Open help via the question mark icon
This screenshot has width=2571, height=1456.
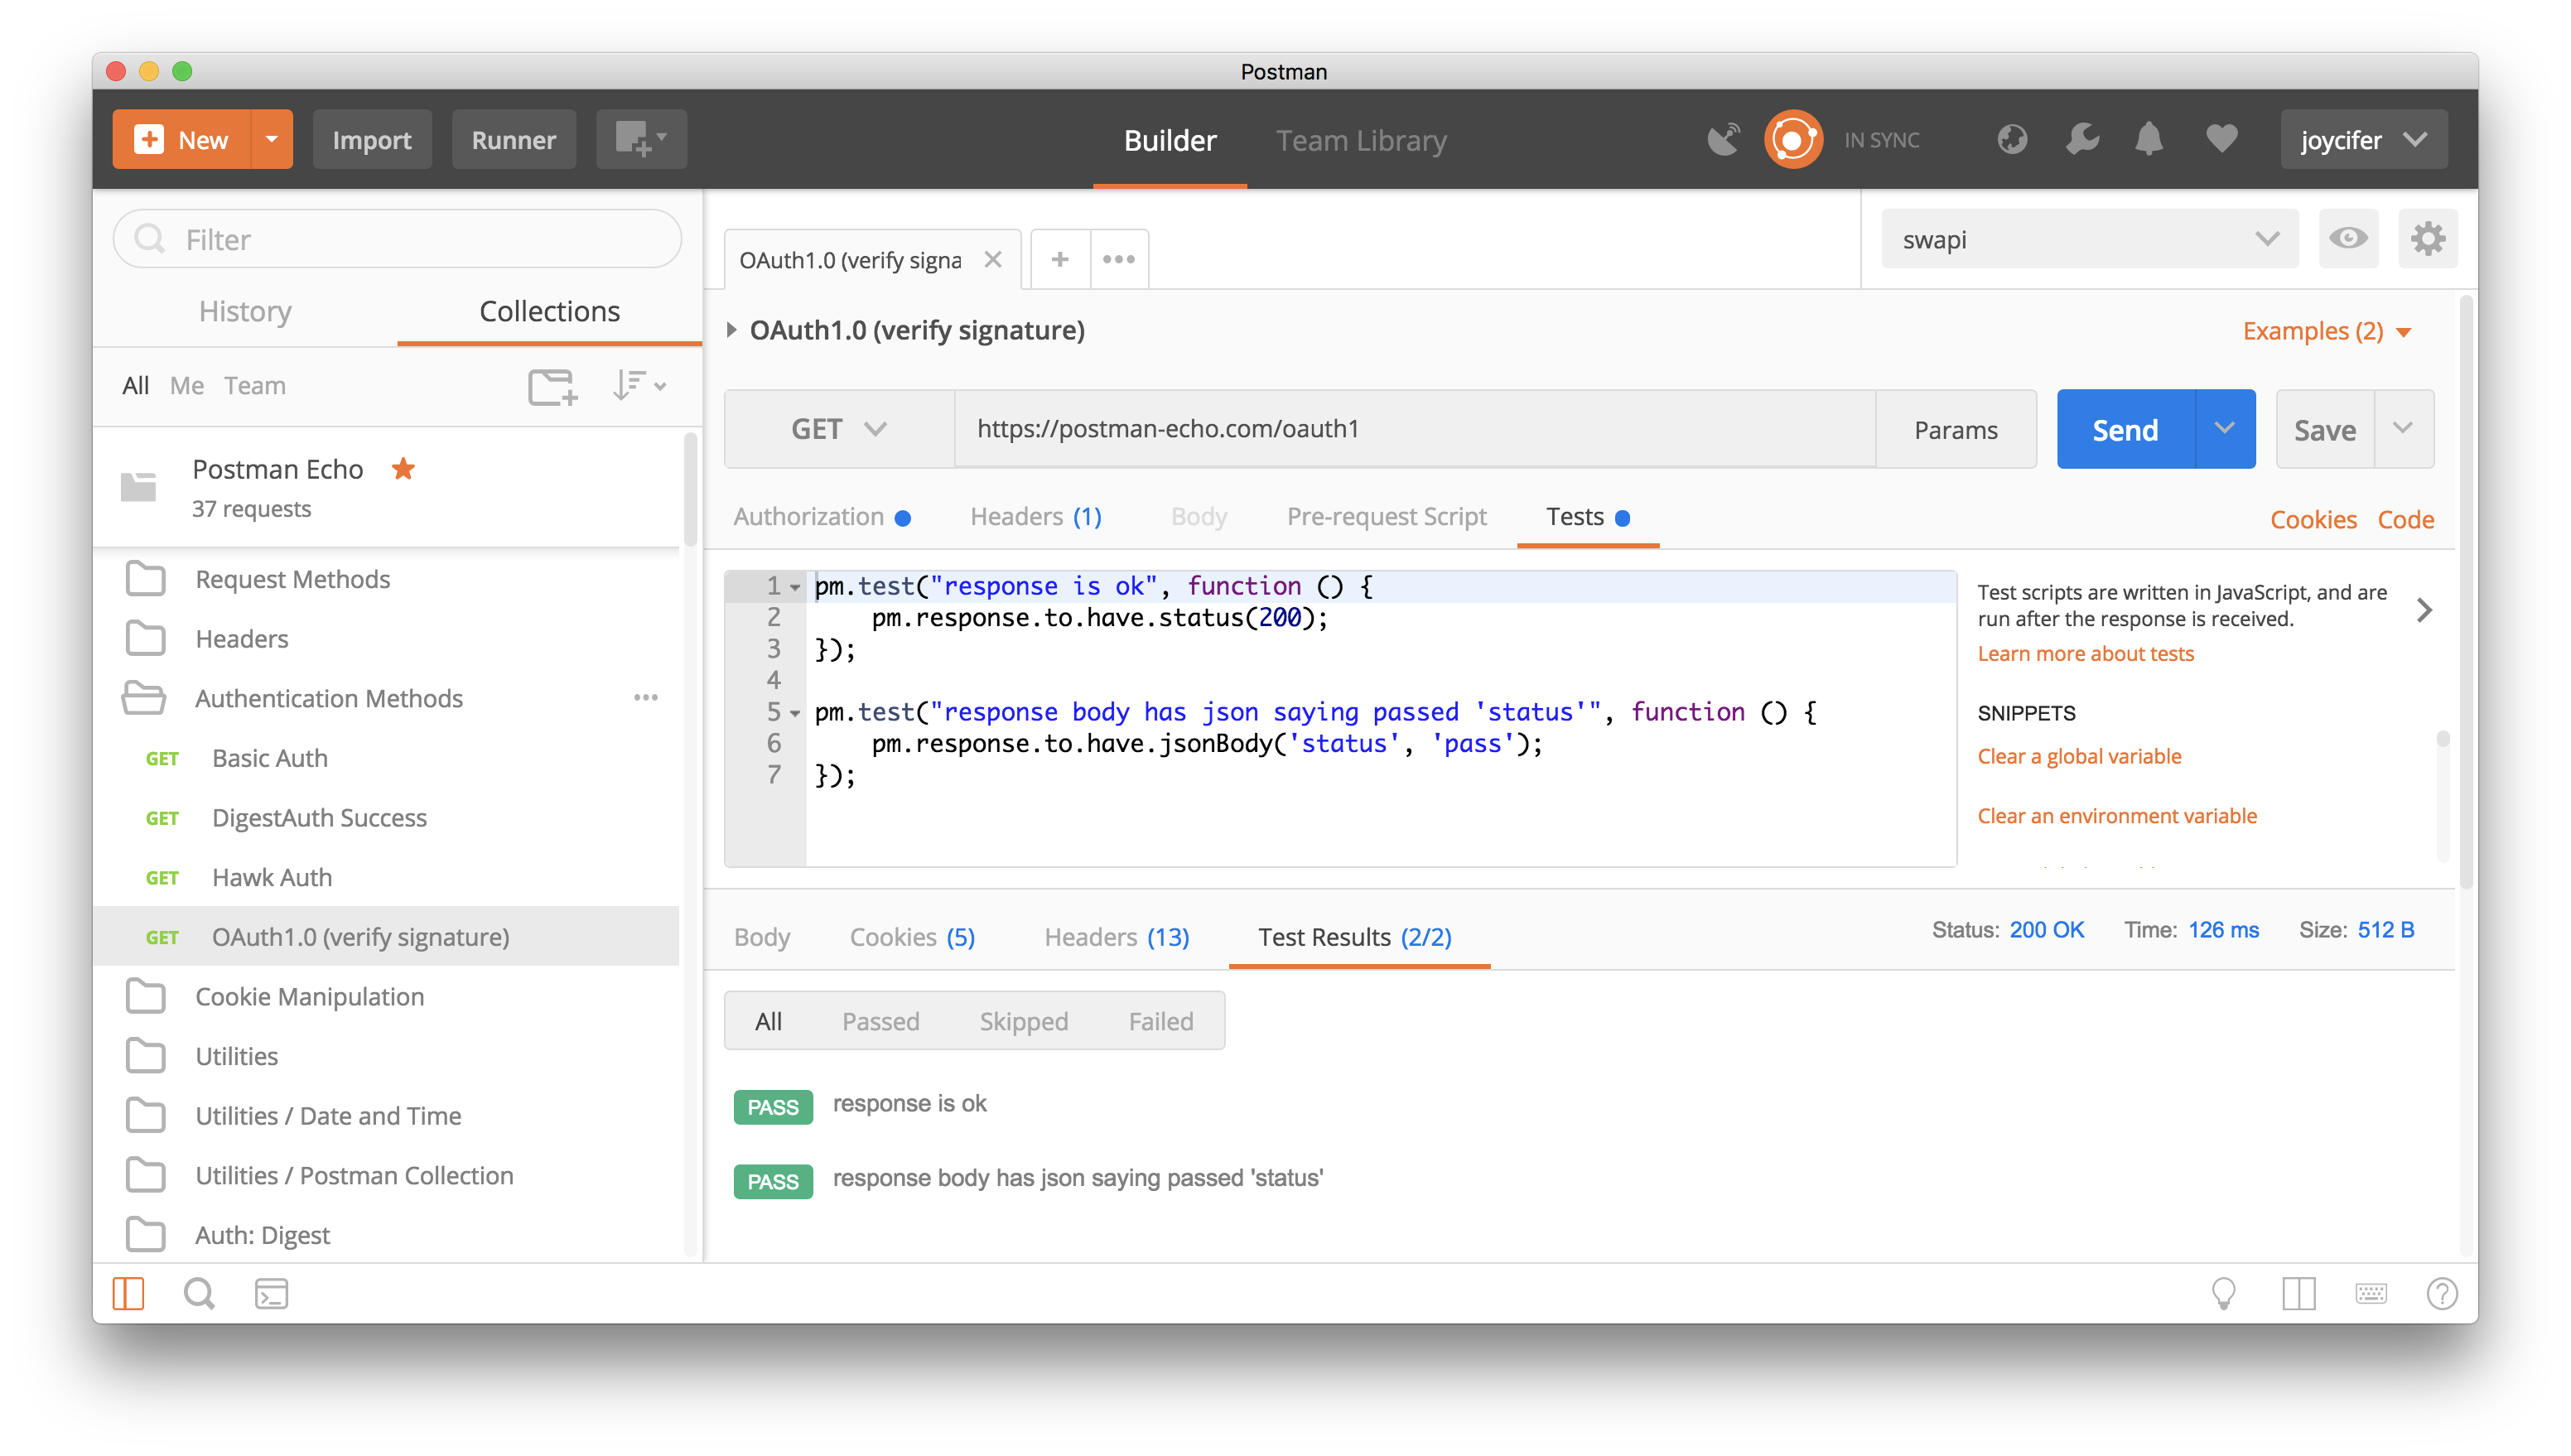(2442, 1293)
